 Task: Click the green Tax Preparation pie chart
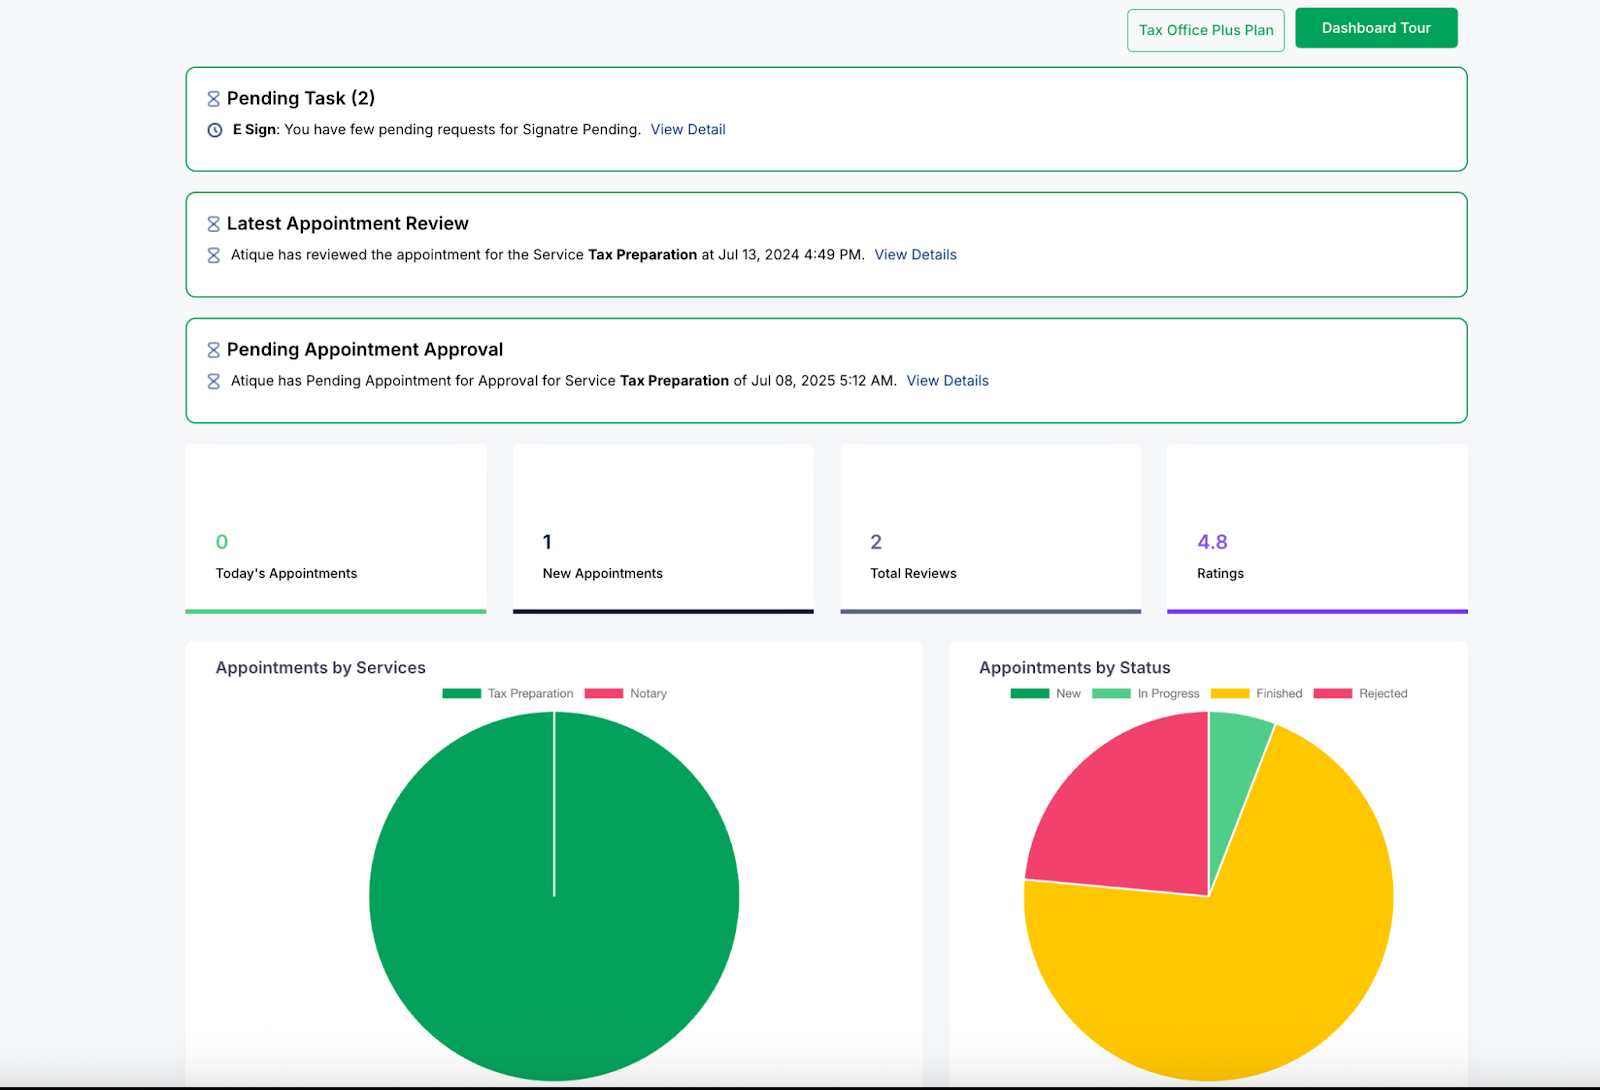coord(554,896)
